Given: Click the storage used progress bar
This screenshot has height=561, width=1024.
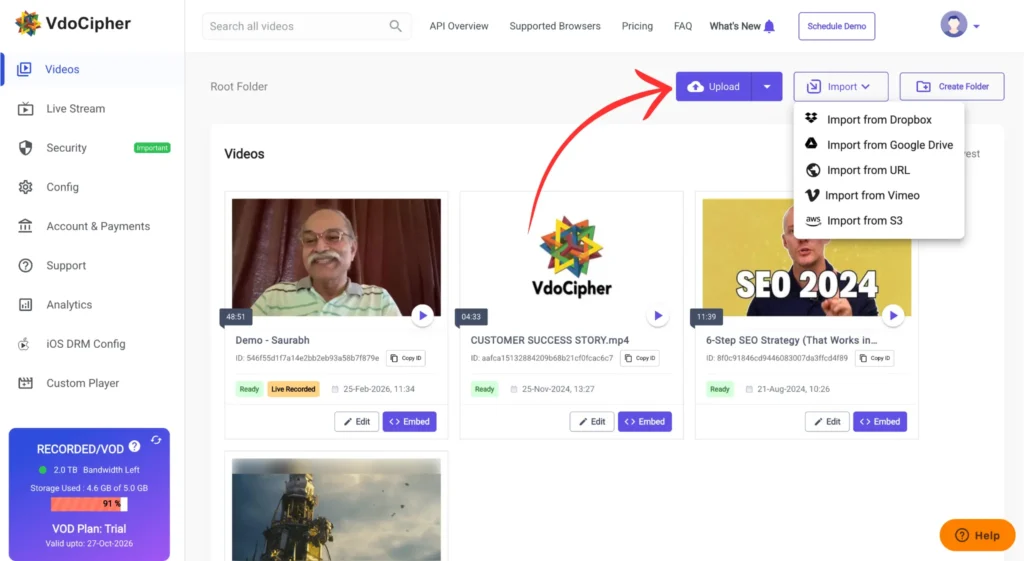Looking at the screenshot, I should pos(89,504).
